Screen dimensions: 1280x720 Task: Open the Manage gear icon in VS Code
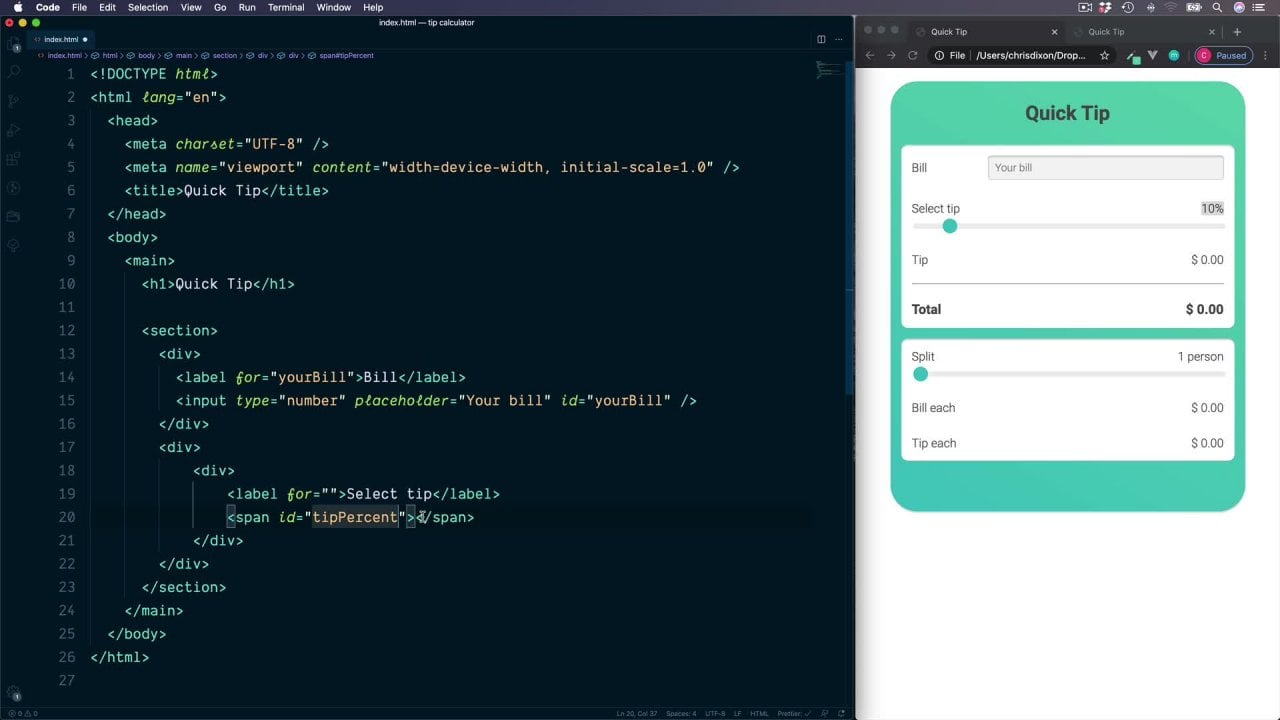(x=13, y=692)
